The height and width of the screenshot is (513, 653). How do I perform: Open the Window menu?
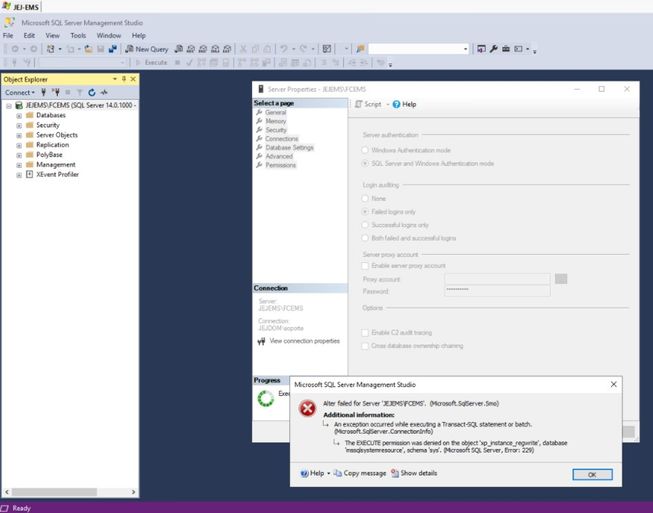coord(109,35)
